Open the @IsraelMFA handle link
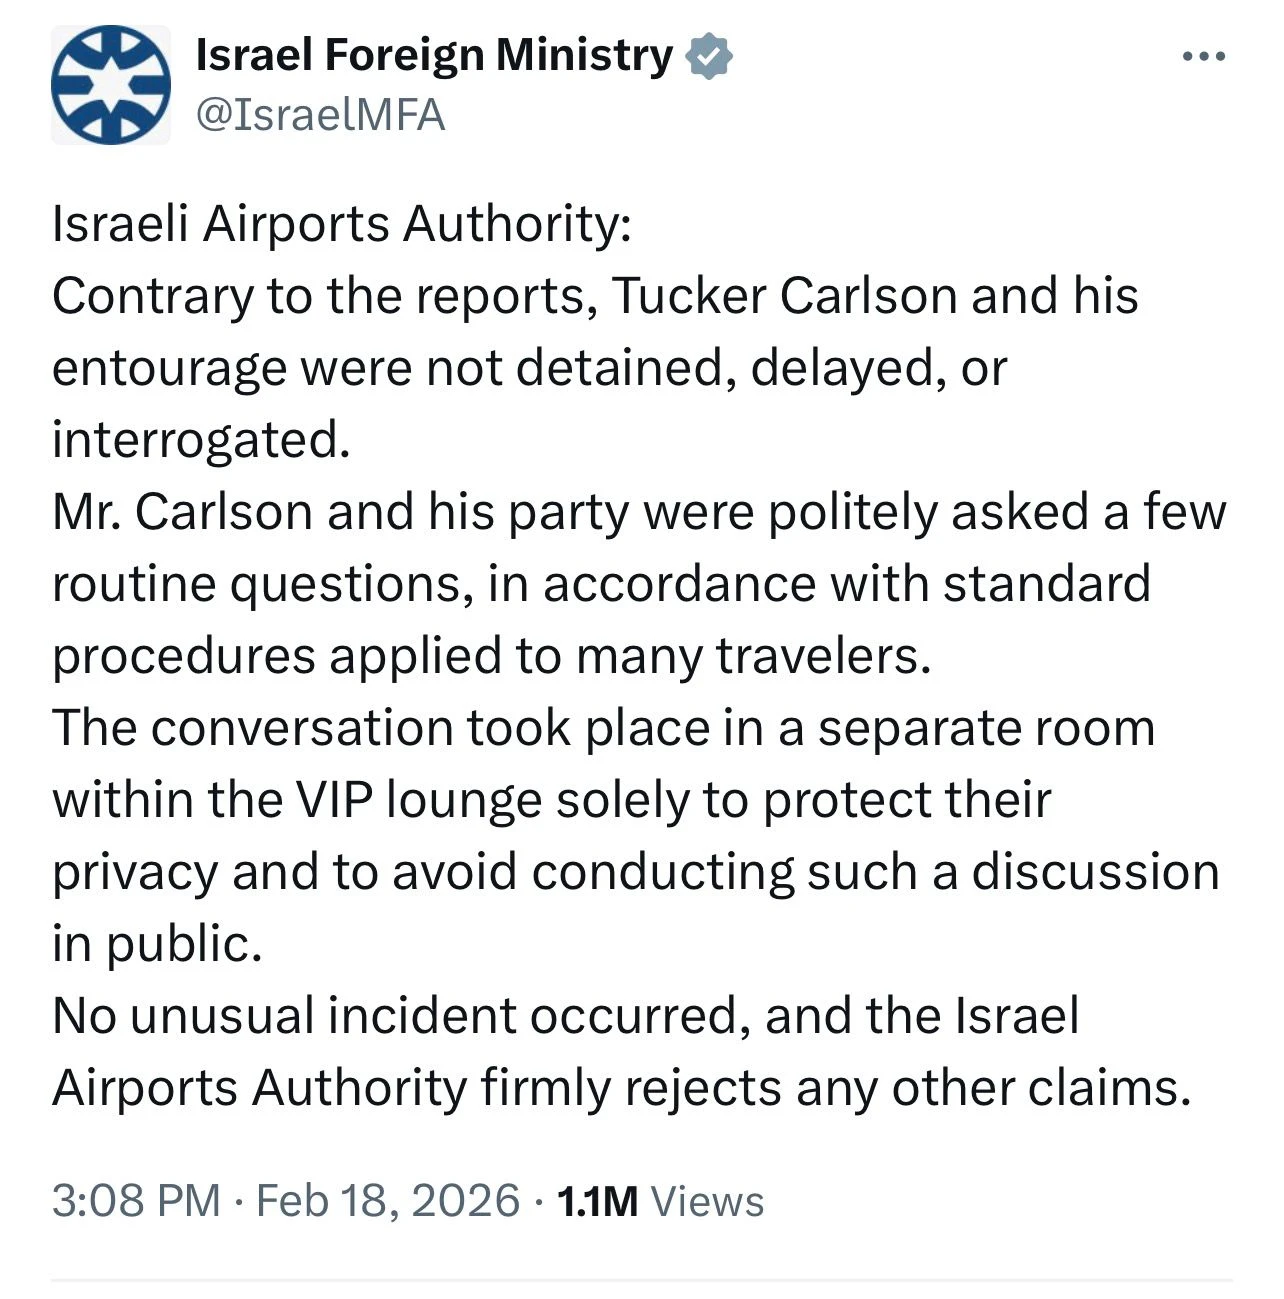Screen dimensions: 1284x1299 [320, 115]
